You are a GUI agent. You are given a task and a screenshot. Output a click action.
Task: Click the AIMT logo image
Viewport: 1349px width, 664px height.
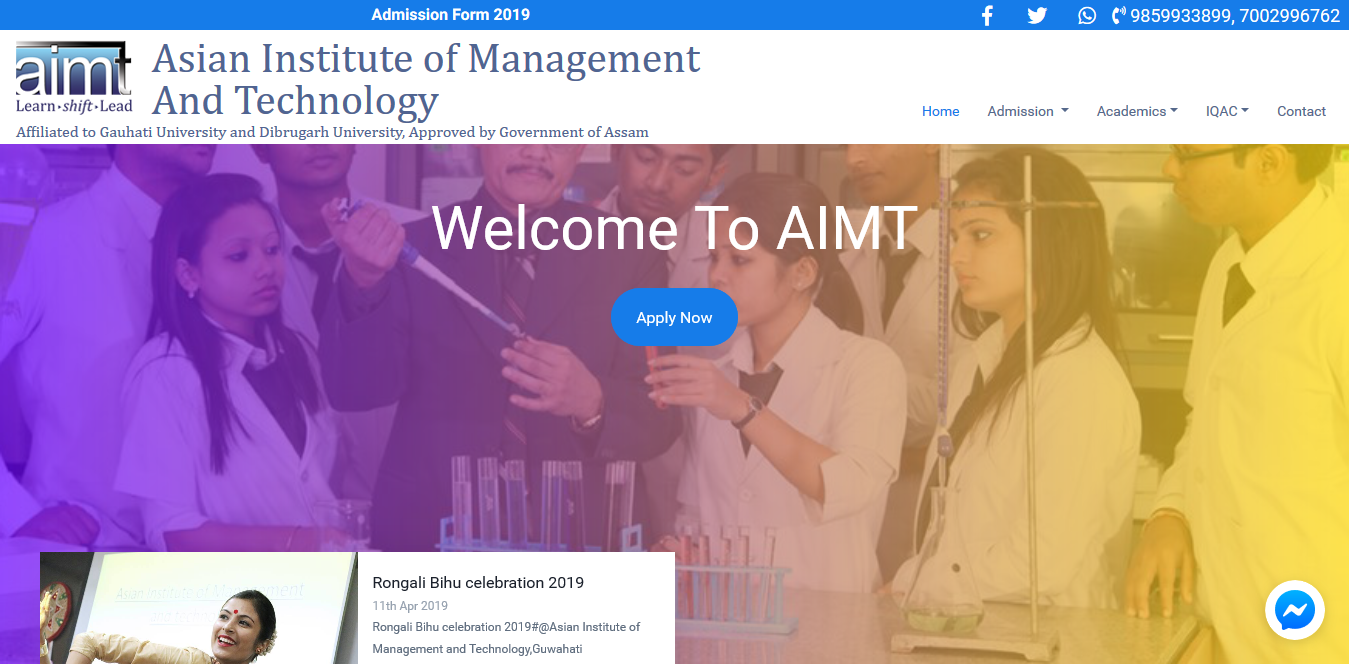74,77
